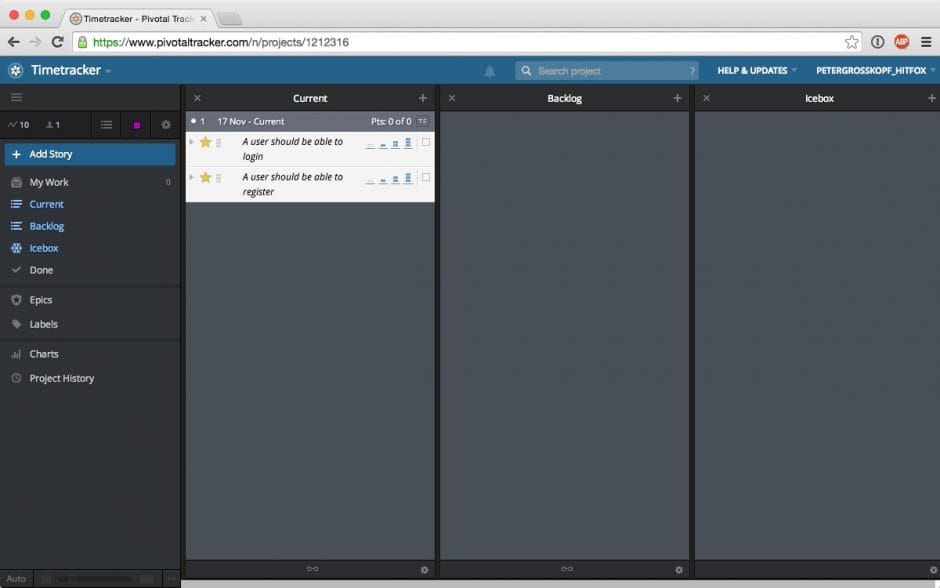Image resolution: width=940 pixels, height=588 pixels.
Task: Open My Work from the sidebar
Action: [49, 182]
